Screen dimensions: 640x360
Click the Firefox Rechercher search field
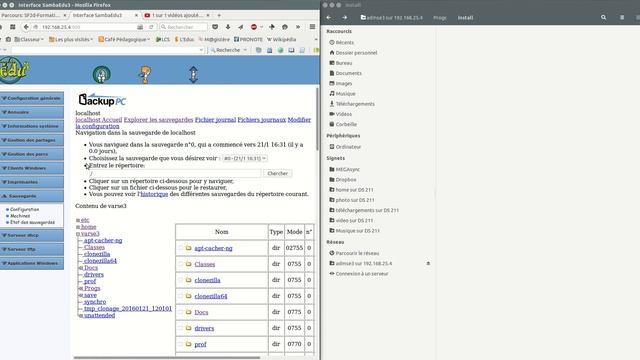coord(184,27)
